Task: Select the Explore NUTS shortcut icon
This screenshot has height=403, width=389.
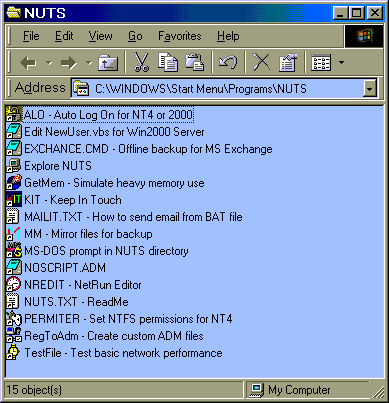Action: [14, 165]
